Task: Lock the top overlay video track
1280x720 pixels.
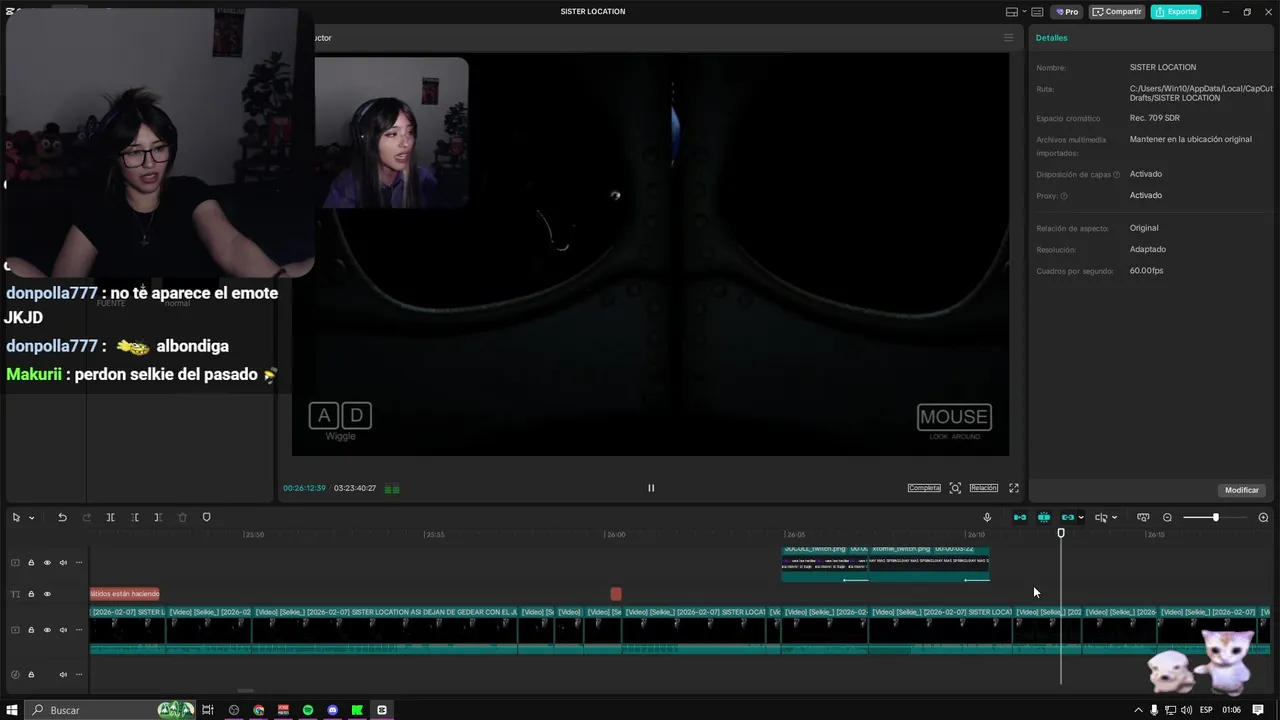Action: click(x=31, y=563)
